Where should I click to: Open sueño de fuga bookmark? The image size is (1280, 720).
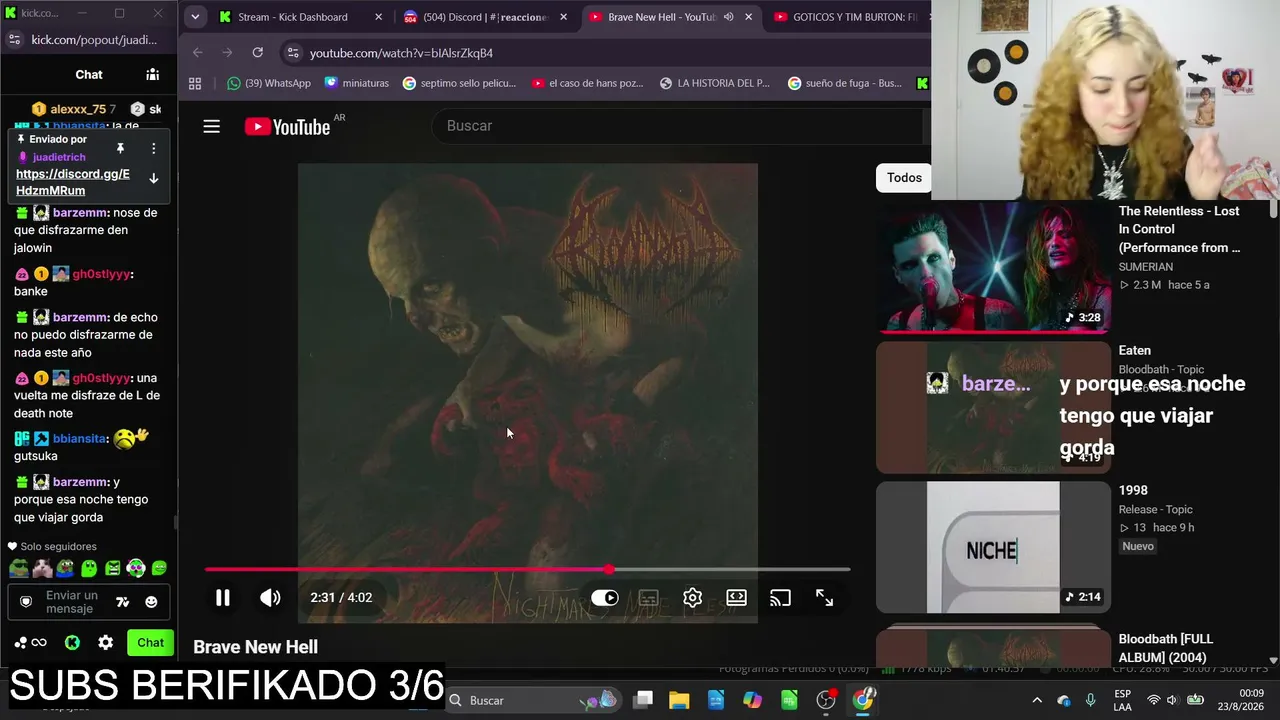pyautogui.click(x=845, y=83)
